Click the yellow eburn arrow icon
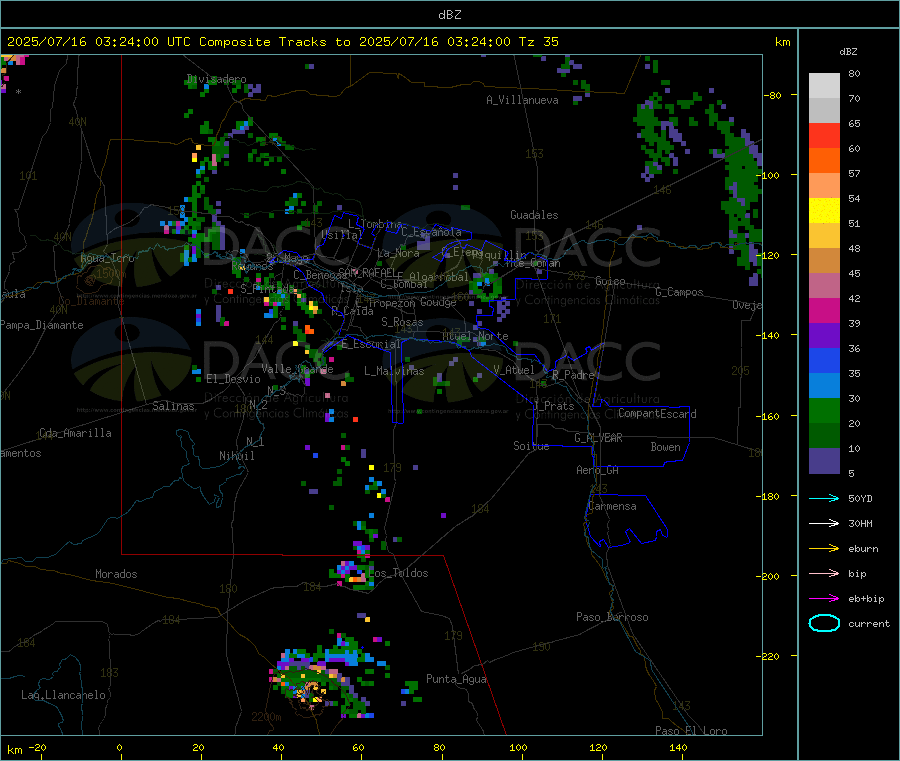This screenshot has width=900, height=761. click(824, 549)
